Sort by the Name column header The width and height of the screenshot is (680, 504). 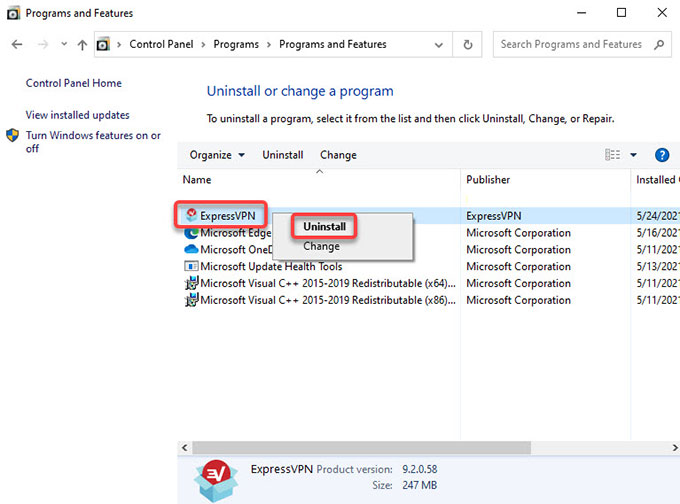(197, 180)
